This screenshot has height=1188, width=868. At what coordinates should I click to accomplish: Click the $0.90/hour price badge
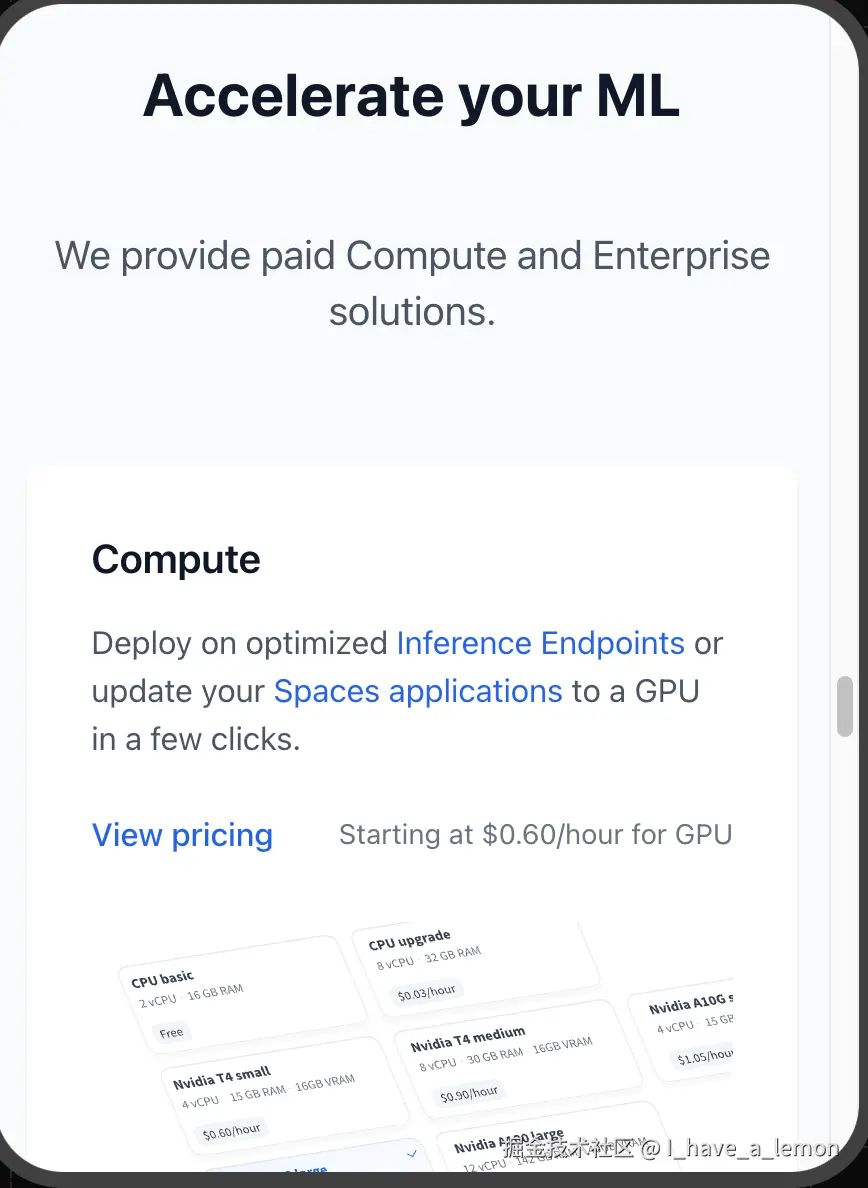469,1093
